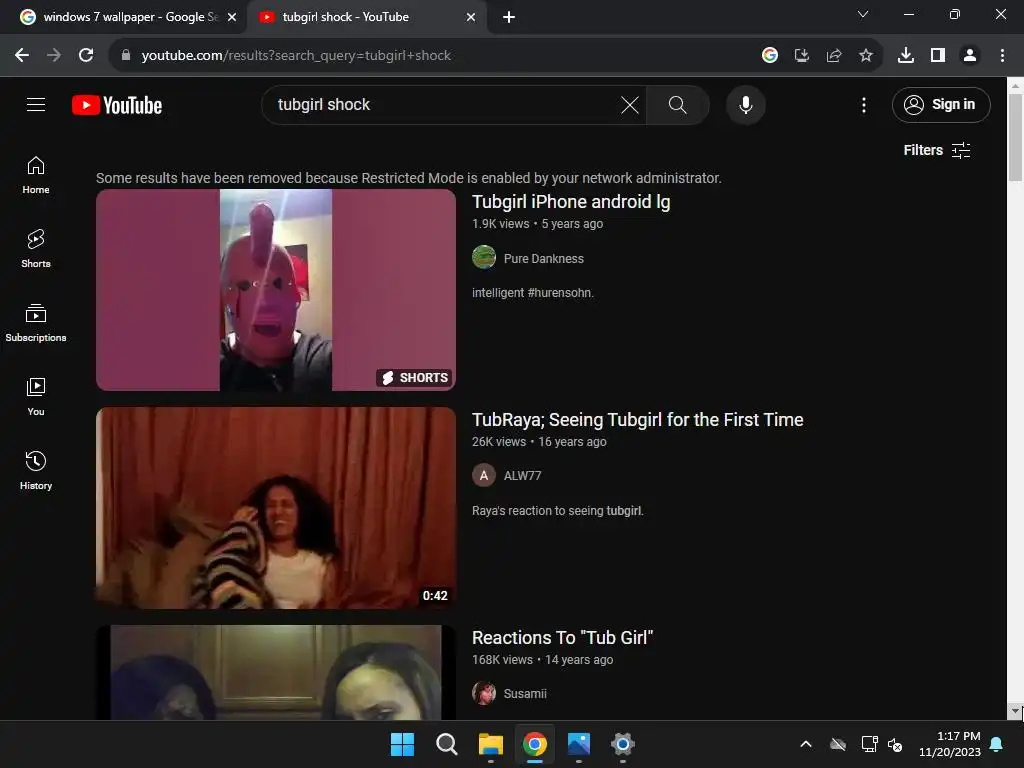The image size is (1024, 768).
Task: Open Chrome profile menu
Action: (970, 56)
